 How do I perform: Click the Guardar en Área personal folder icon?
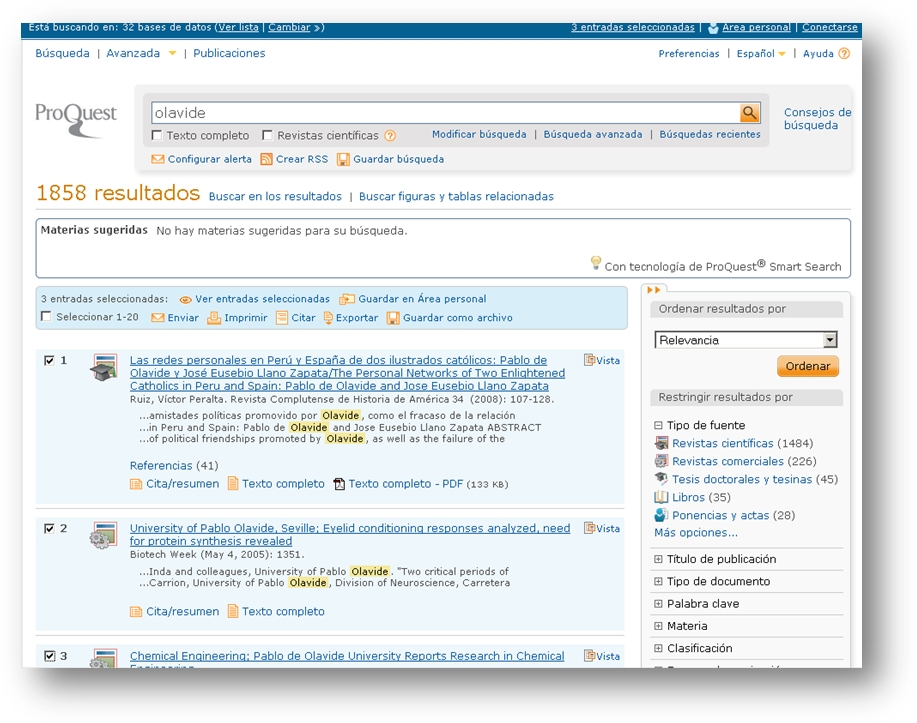click(347, 299)
